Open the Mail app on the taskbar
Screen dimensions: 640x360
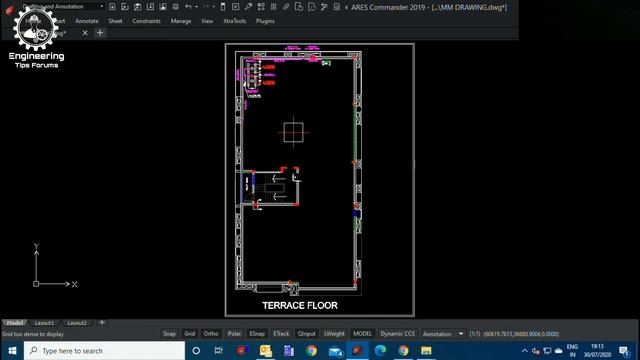tap(335, 351)
